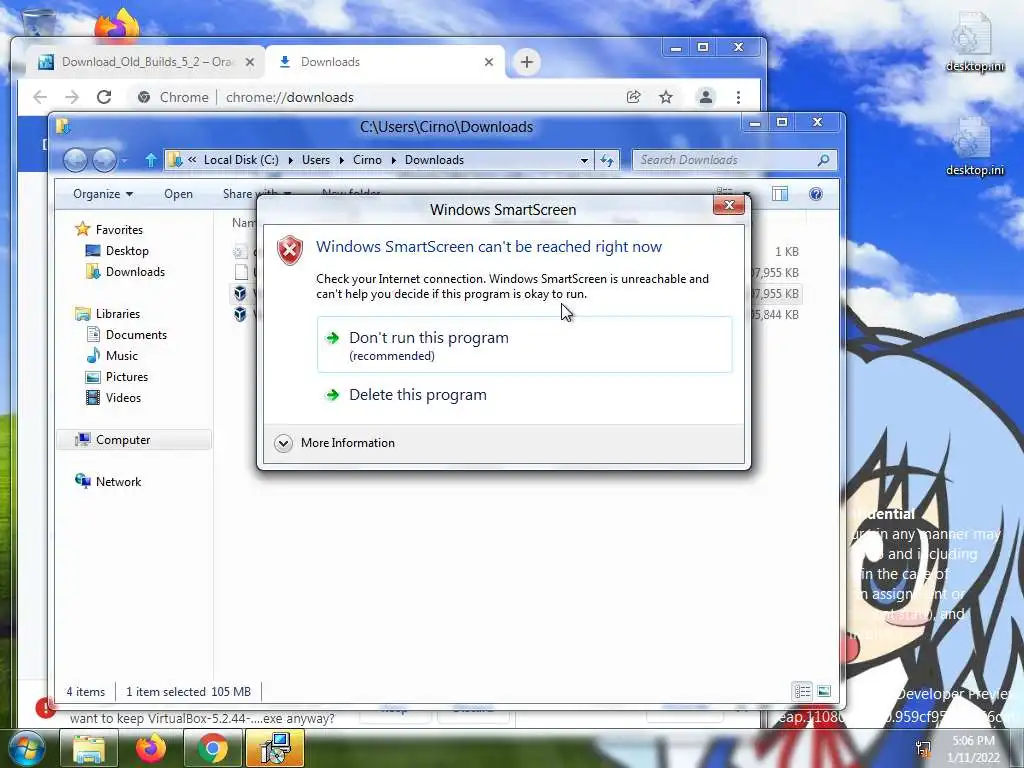Screen dimensions: 1024x768
Task: Click Chrome forward arrow
Action: [72, 97]
